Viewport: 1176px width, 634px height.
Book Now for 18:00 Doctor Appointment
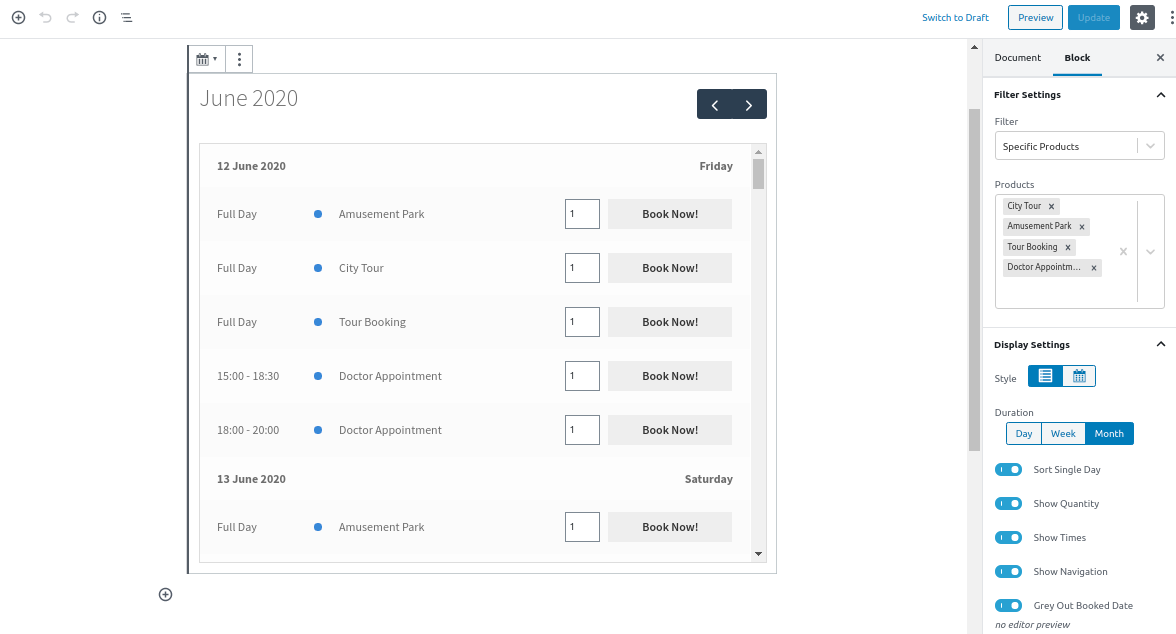[x=670, y=430]
